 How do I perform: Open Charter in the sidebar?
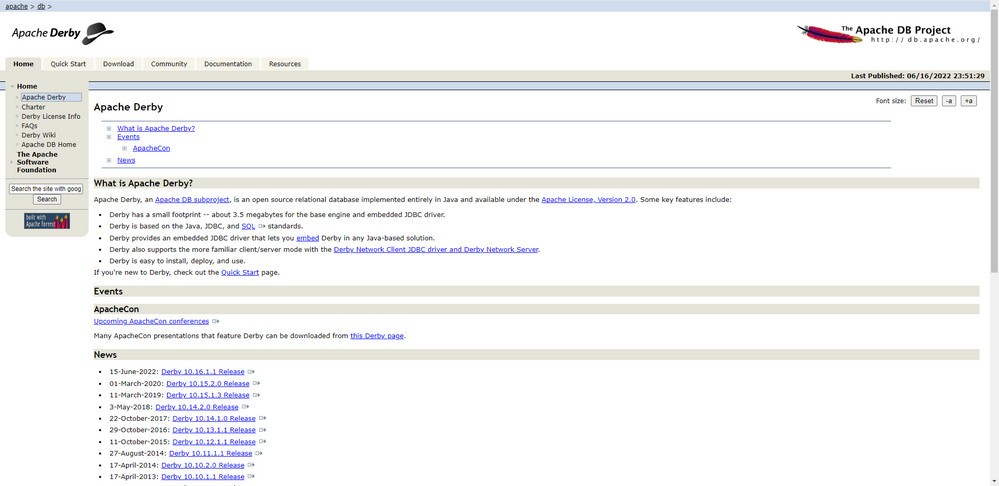coord(33,107)
